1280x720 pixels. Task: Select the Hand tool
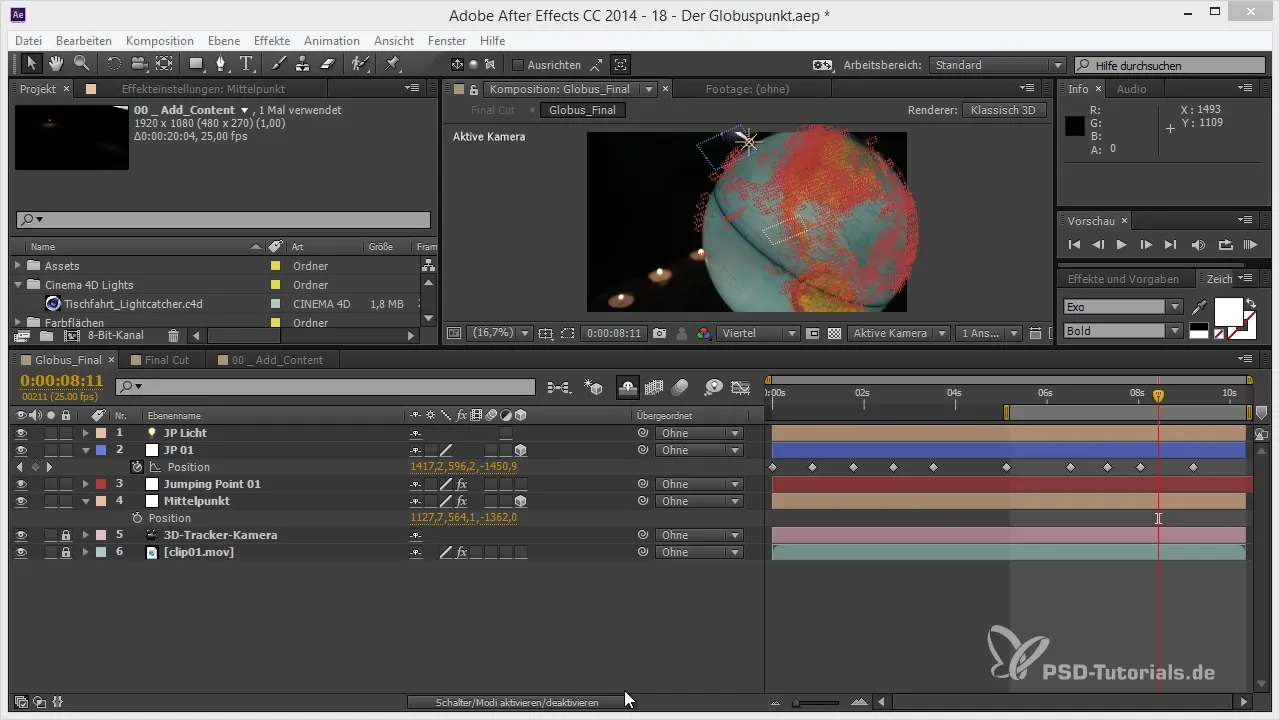click(56, 64)
